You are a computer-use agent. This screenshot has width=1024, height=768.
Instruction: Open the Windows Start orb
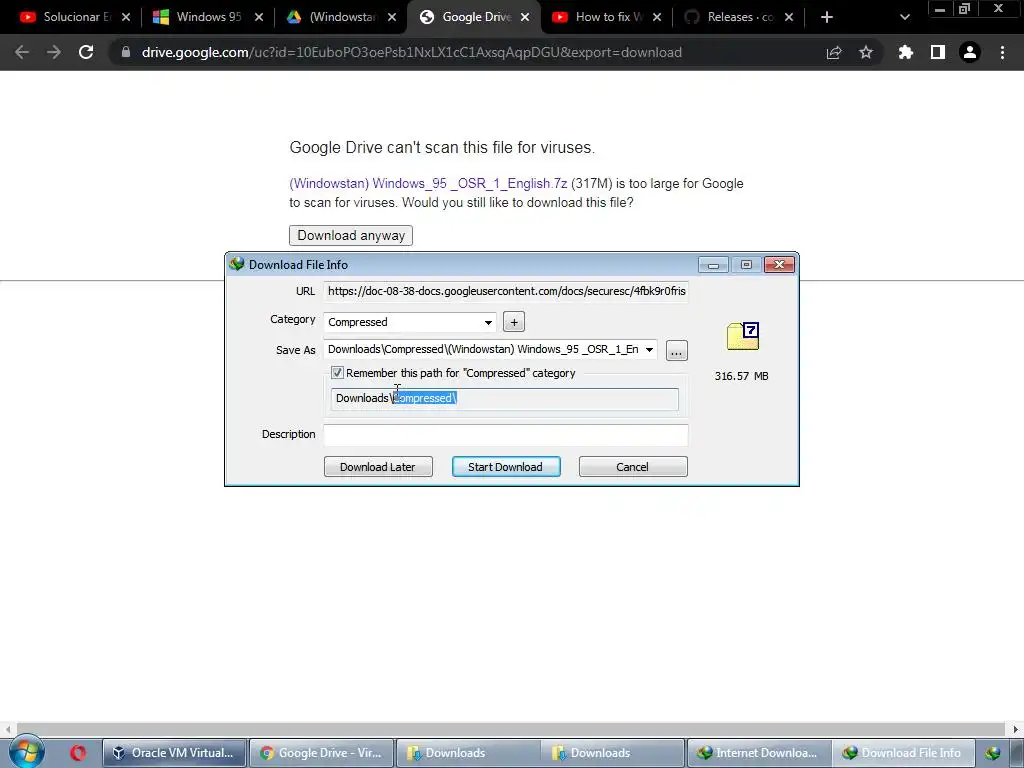tap(26, 752)
